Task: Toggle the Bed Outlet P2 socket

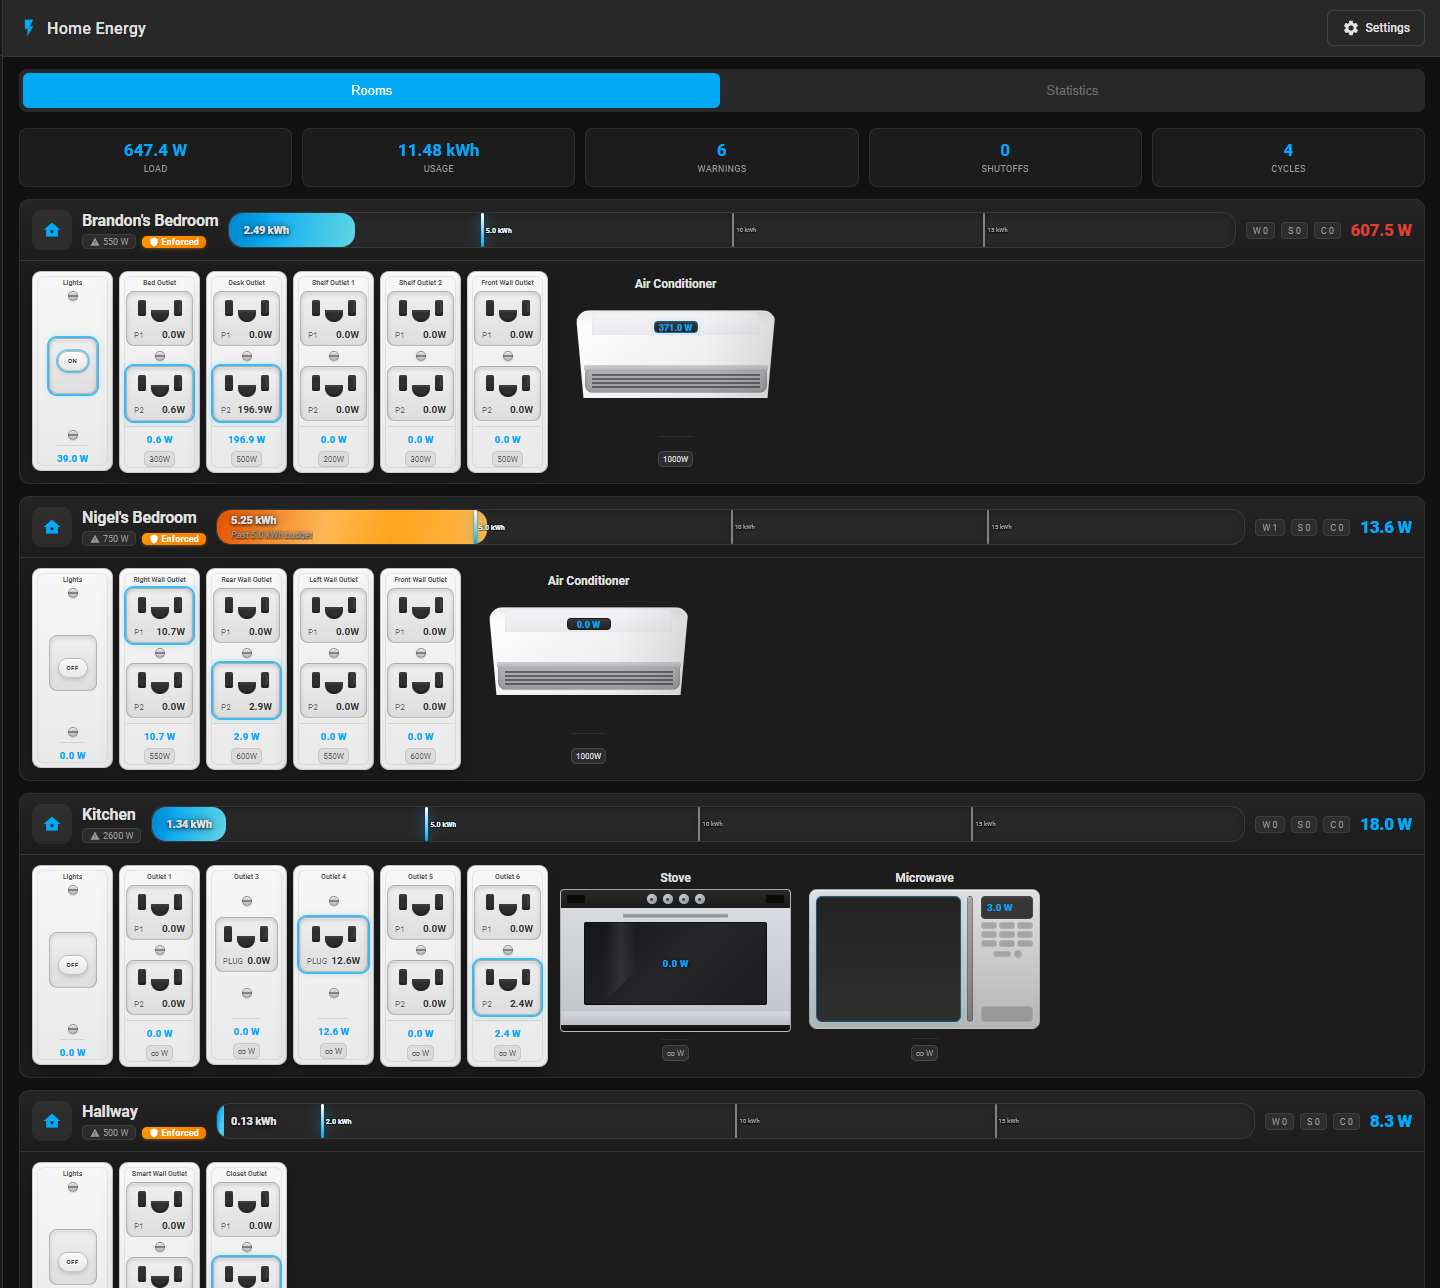Action: tap(160, 393)
